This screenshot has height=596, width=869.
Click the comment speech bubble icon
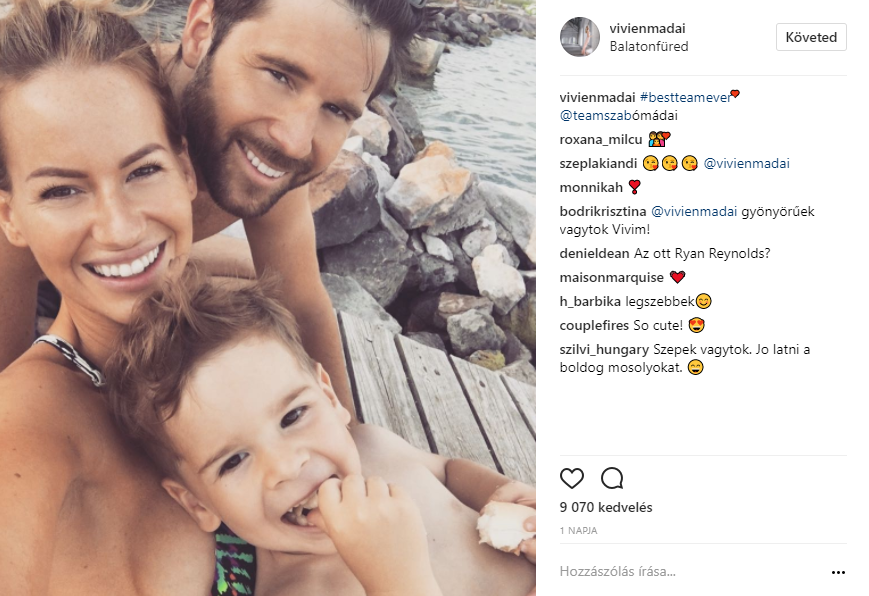(x=612, y=478)
